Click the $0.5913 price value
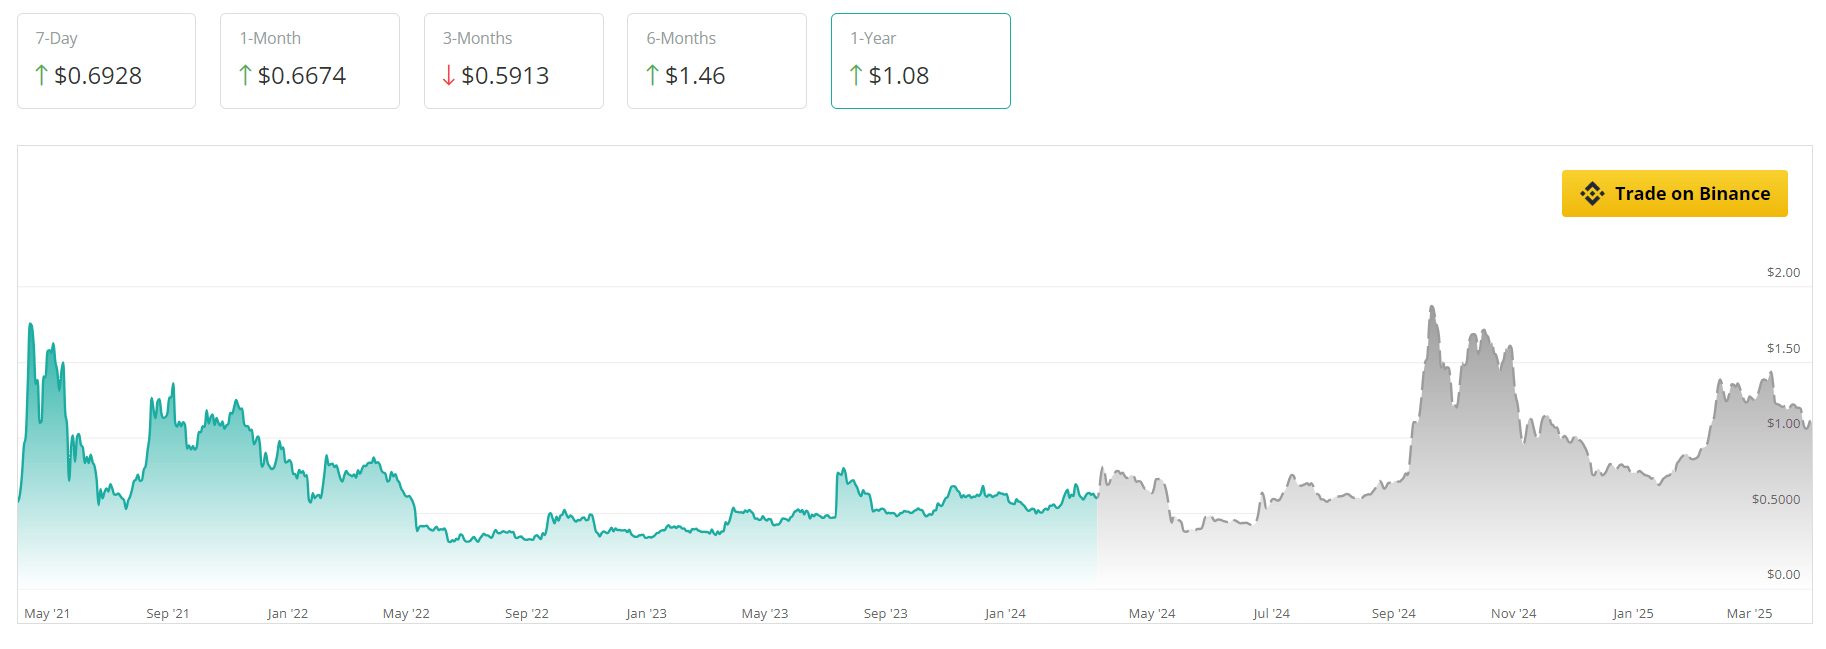Screen dimensions: 1826x649 point(505,75)
